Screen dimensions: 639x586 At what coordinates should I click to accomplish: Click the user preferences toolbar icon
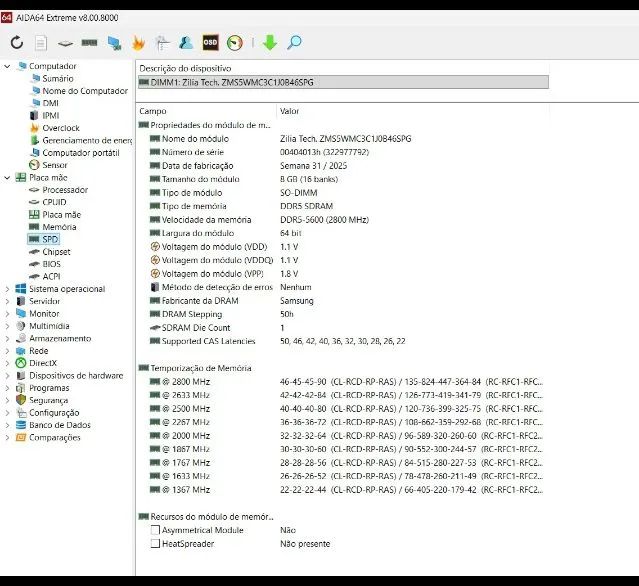[x=186, y=42]
